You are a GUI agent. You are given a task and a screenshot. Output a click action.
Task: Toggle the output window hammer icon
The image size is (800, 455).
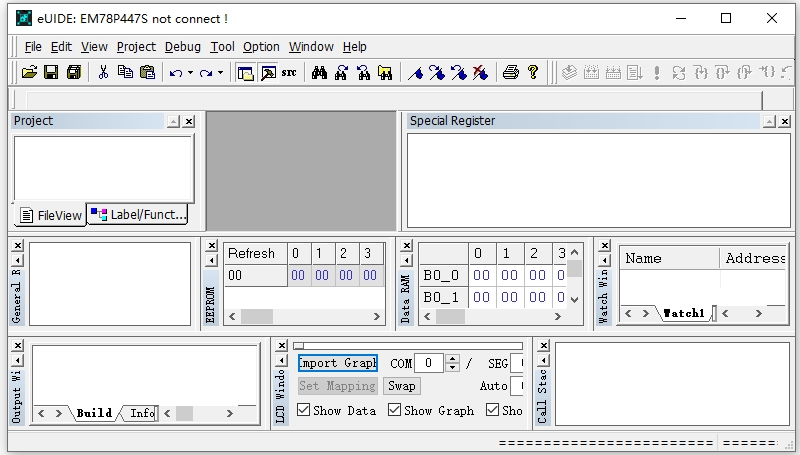268,73
